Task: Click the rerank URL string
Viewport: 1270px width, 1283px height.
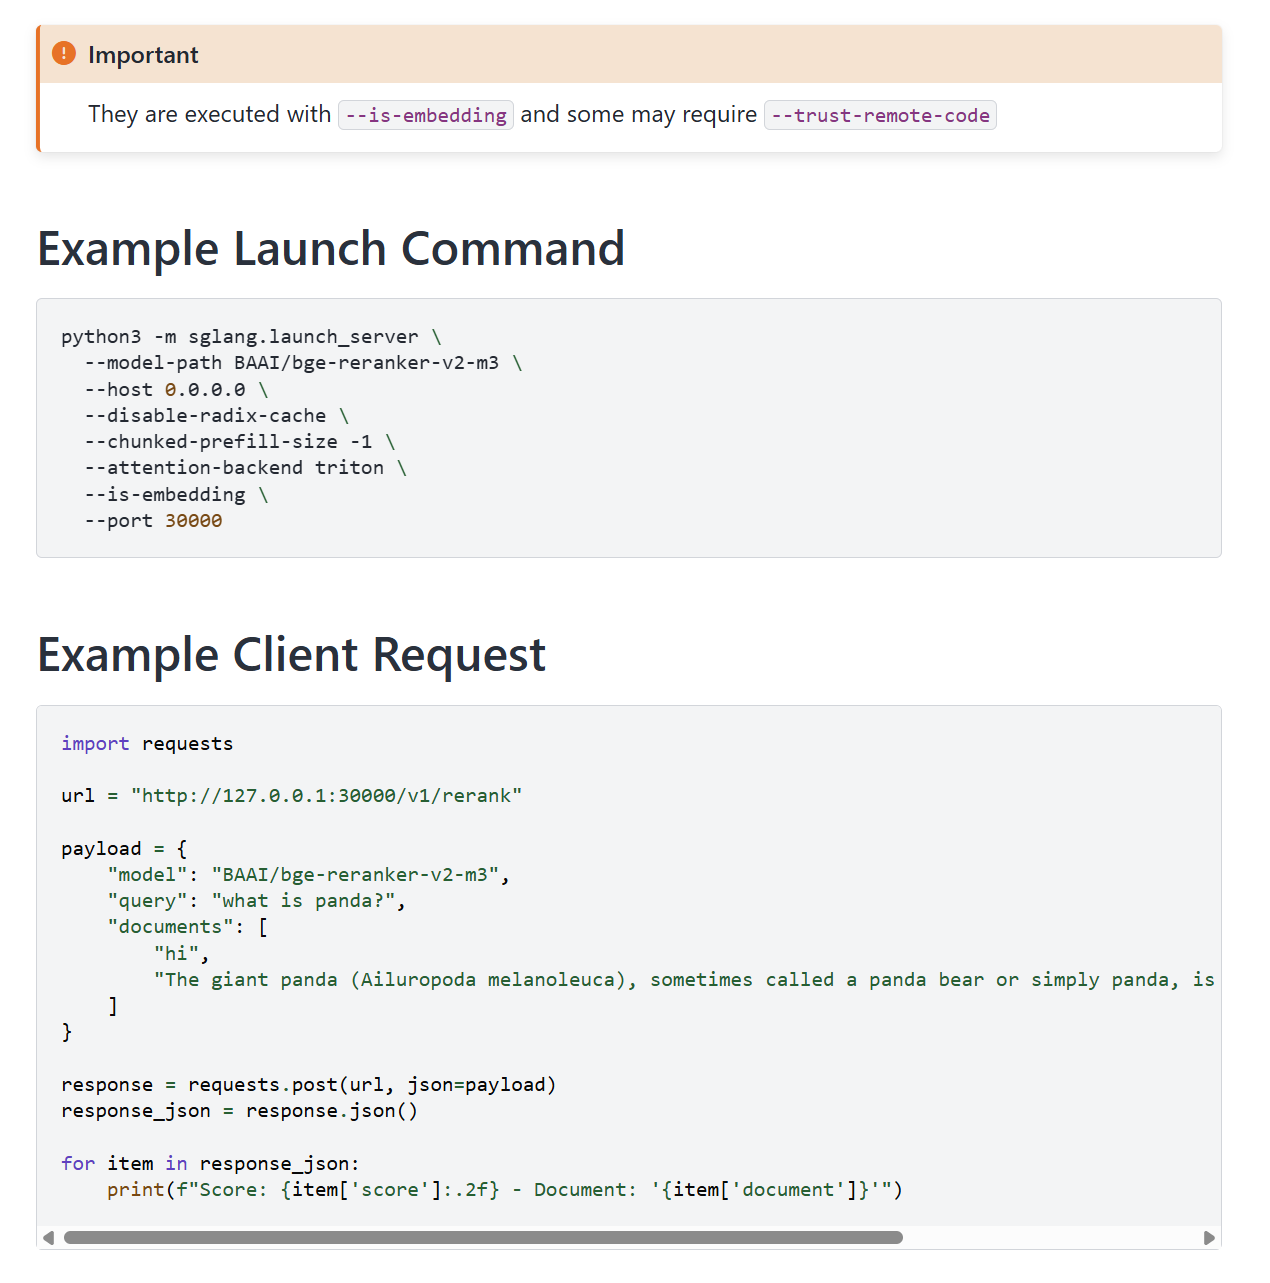Action: [x=326, y=796]
